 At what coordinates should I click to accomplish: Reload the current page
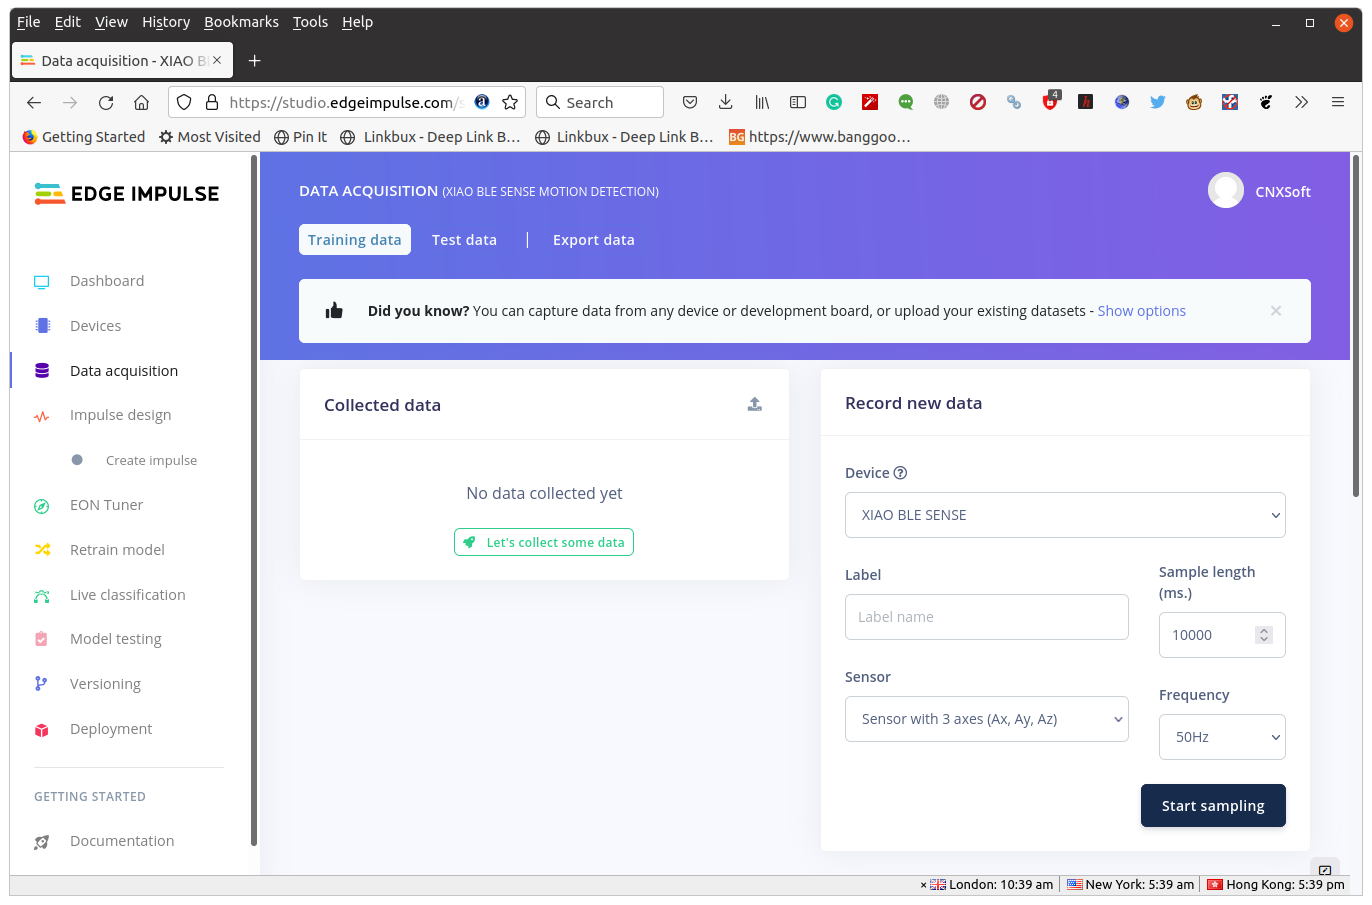[106, 102]
